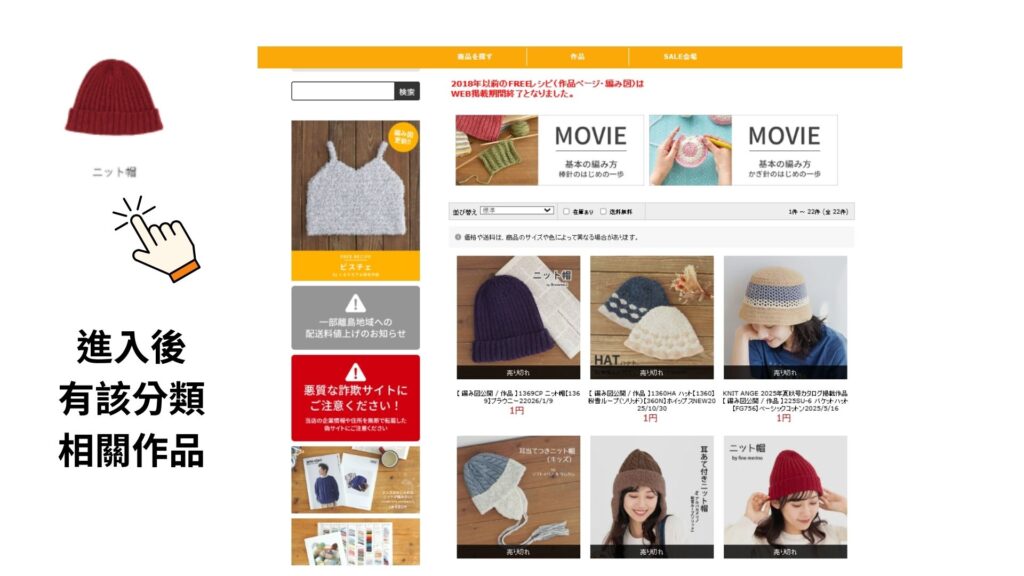Click warning triangle on gray shipping notice
The width and height of the screenshot is (1024, 576).
(x=355, y=303)
